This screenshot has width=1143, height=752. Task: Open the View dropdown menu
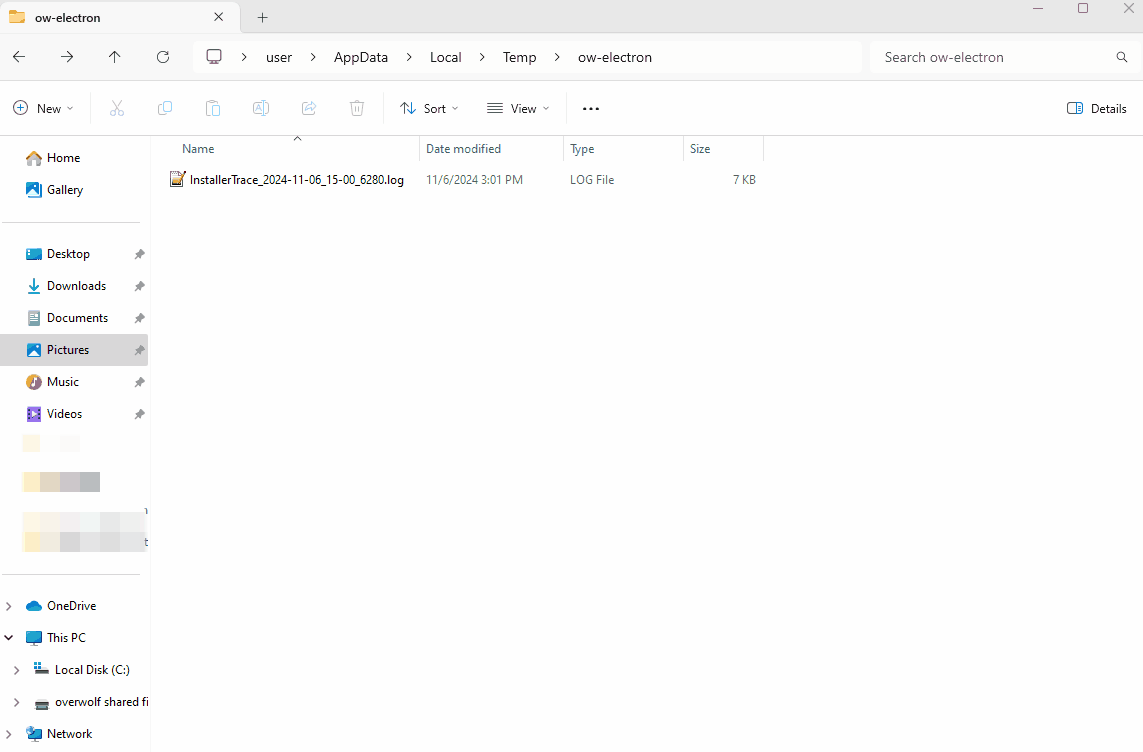[518, 109]
